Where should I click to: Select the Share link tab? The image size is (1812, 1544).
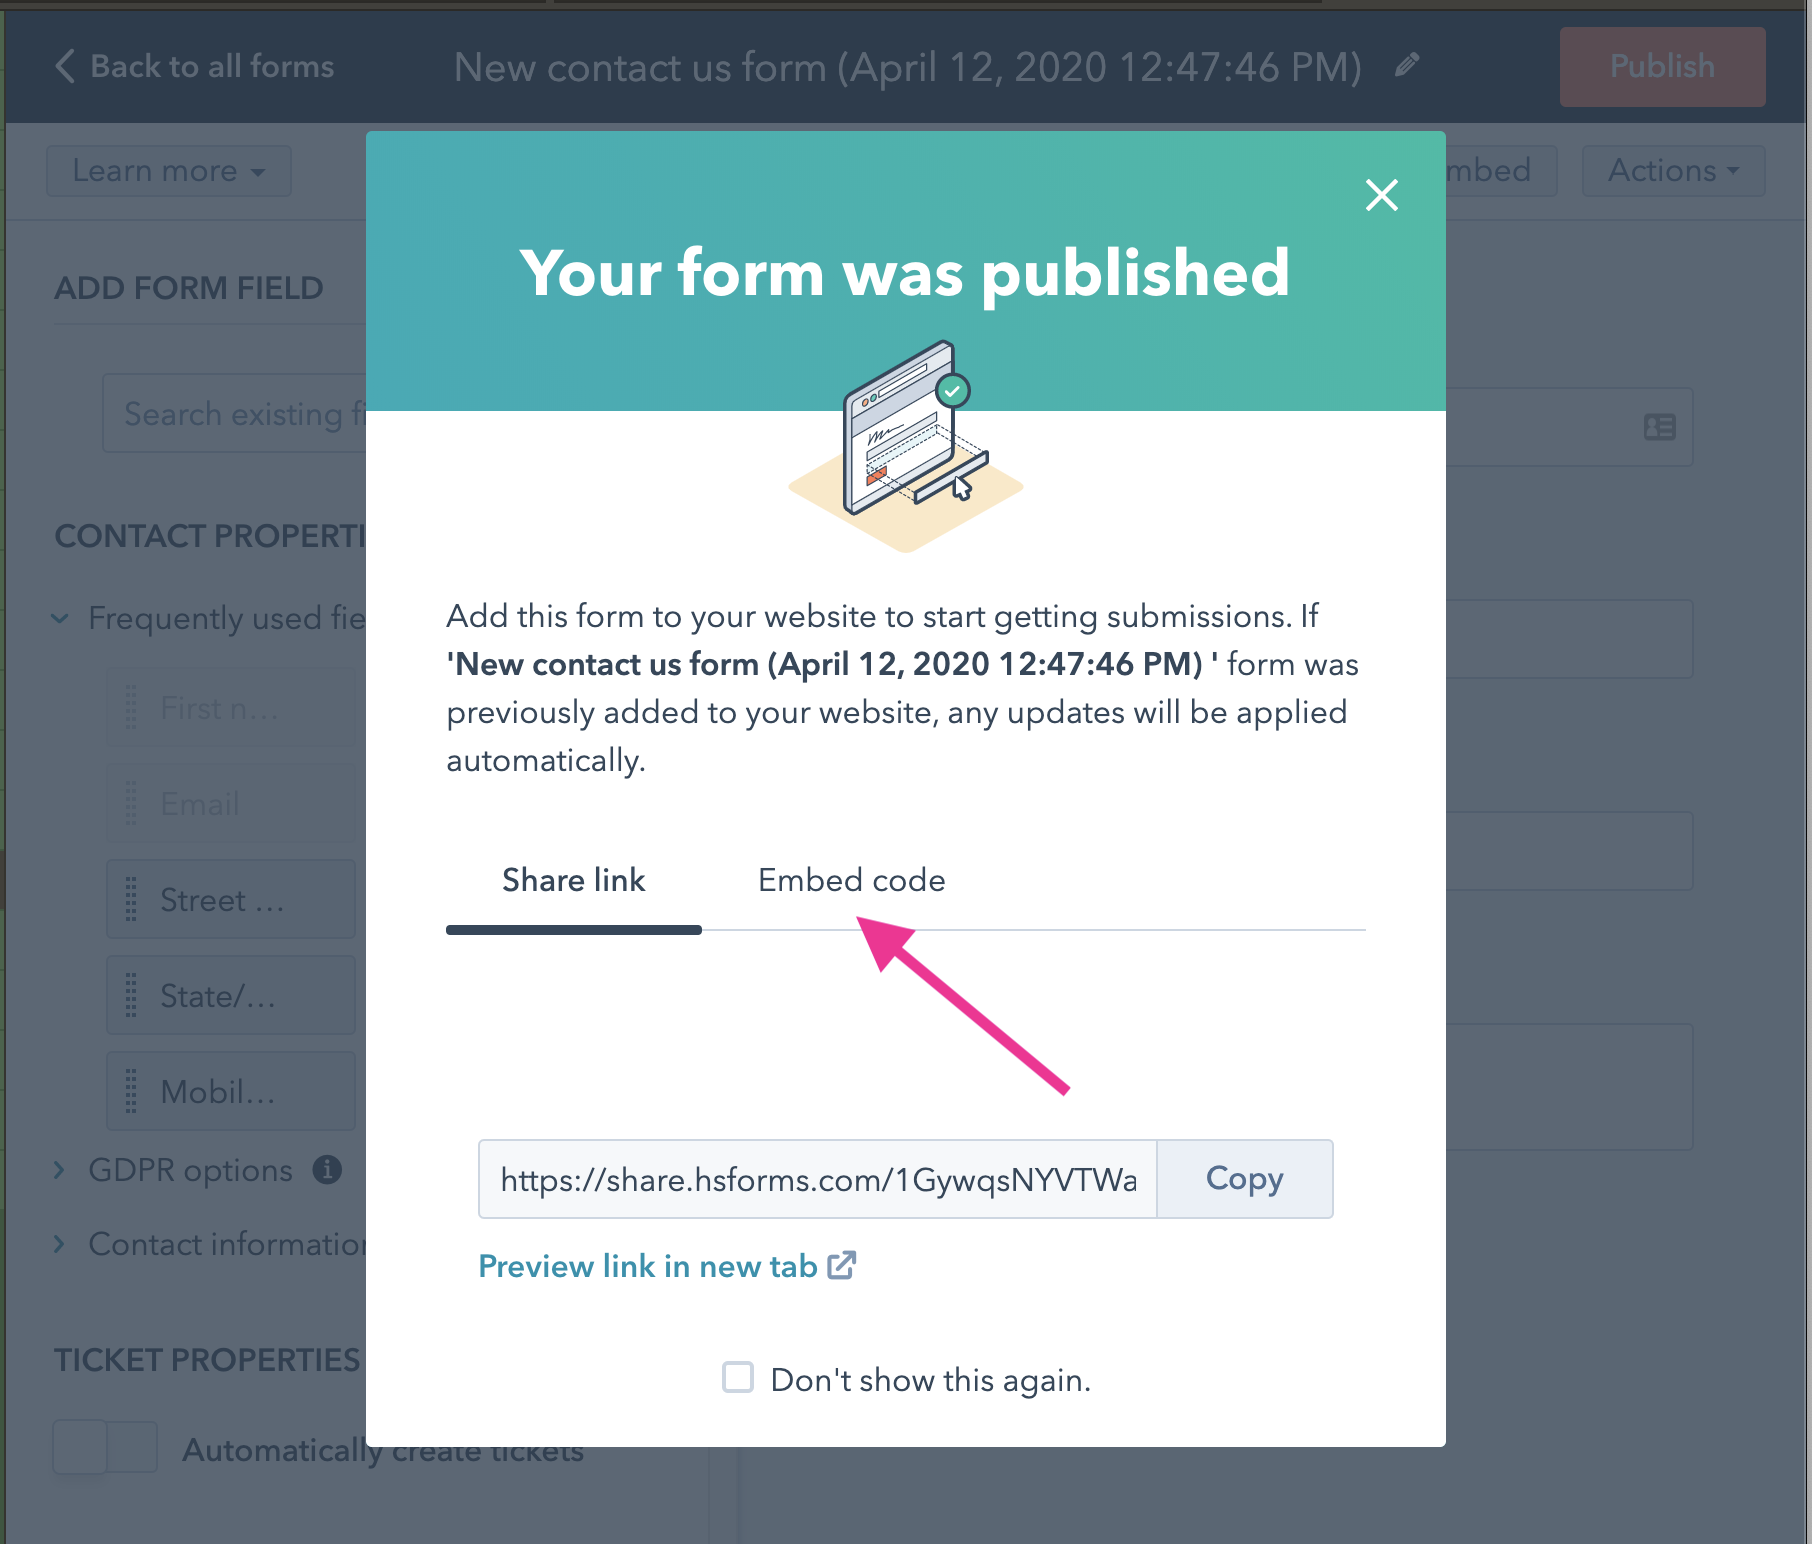574,880
